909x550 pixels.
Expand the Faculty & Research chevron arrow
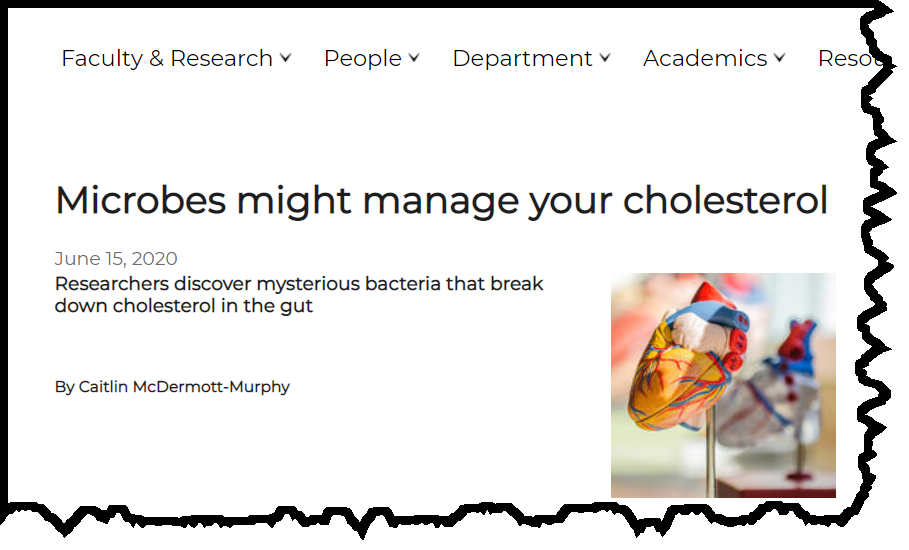[285, 58]
